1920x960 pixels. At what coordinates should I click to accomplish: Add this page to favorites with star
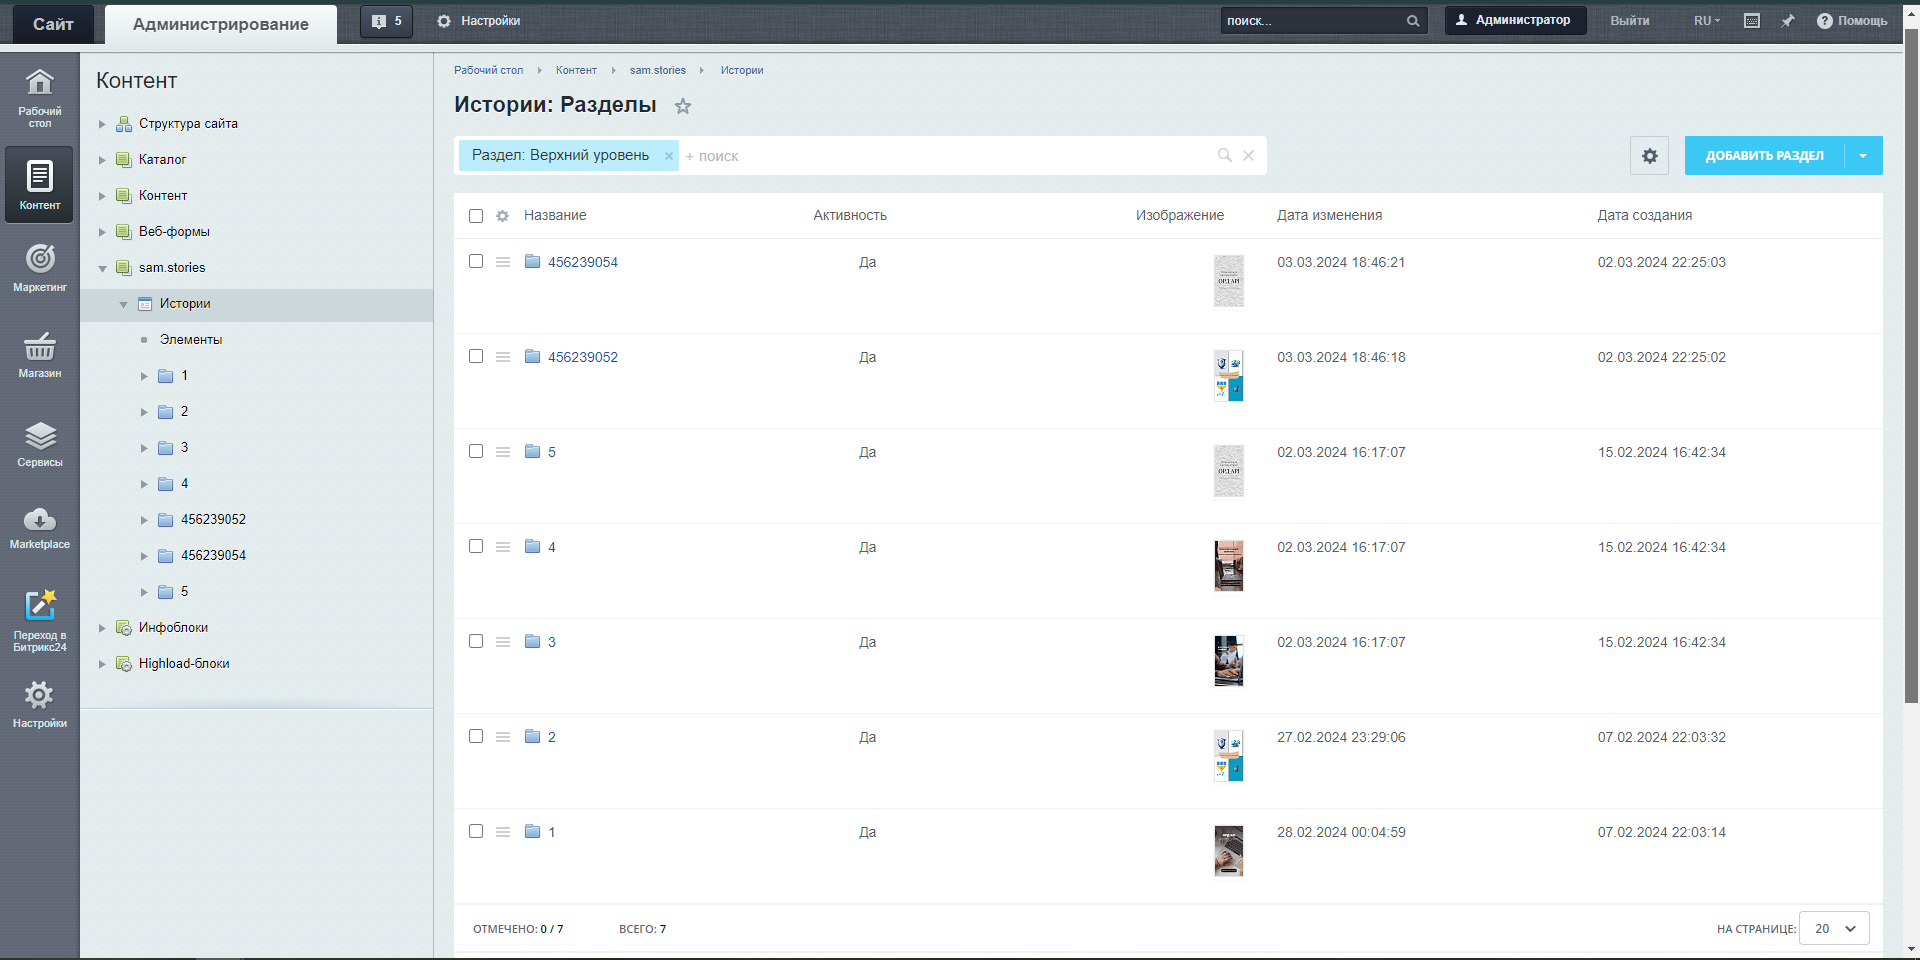pos(683,106)
